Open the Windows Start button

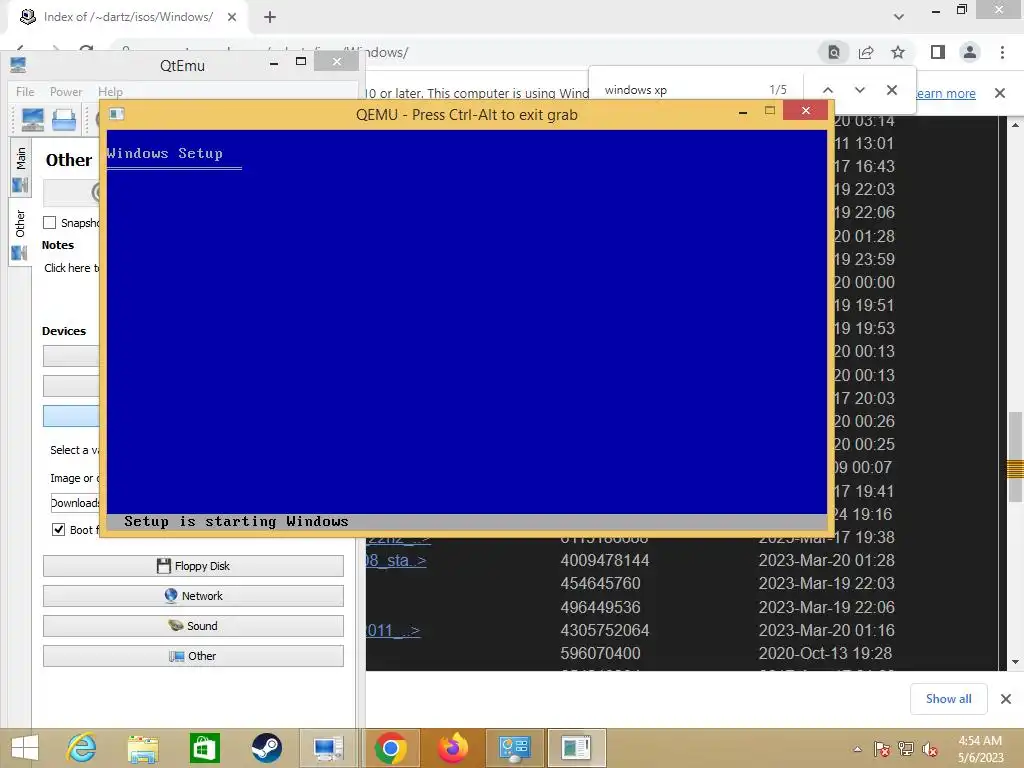tap(25, 748)
